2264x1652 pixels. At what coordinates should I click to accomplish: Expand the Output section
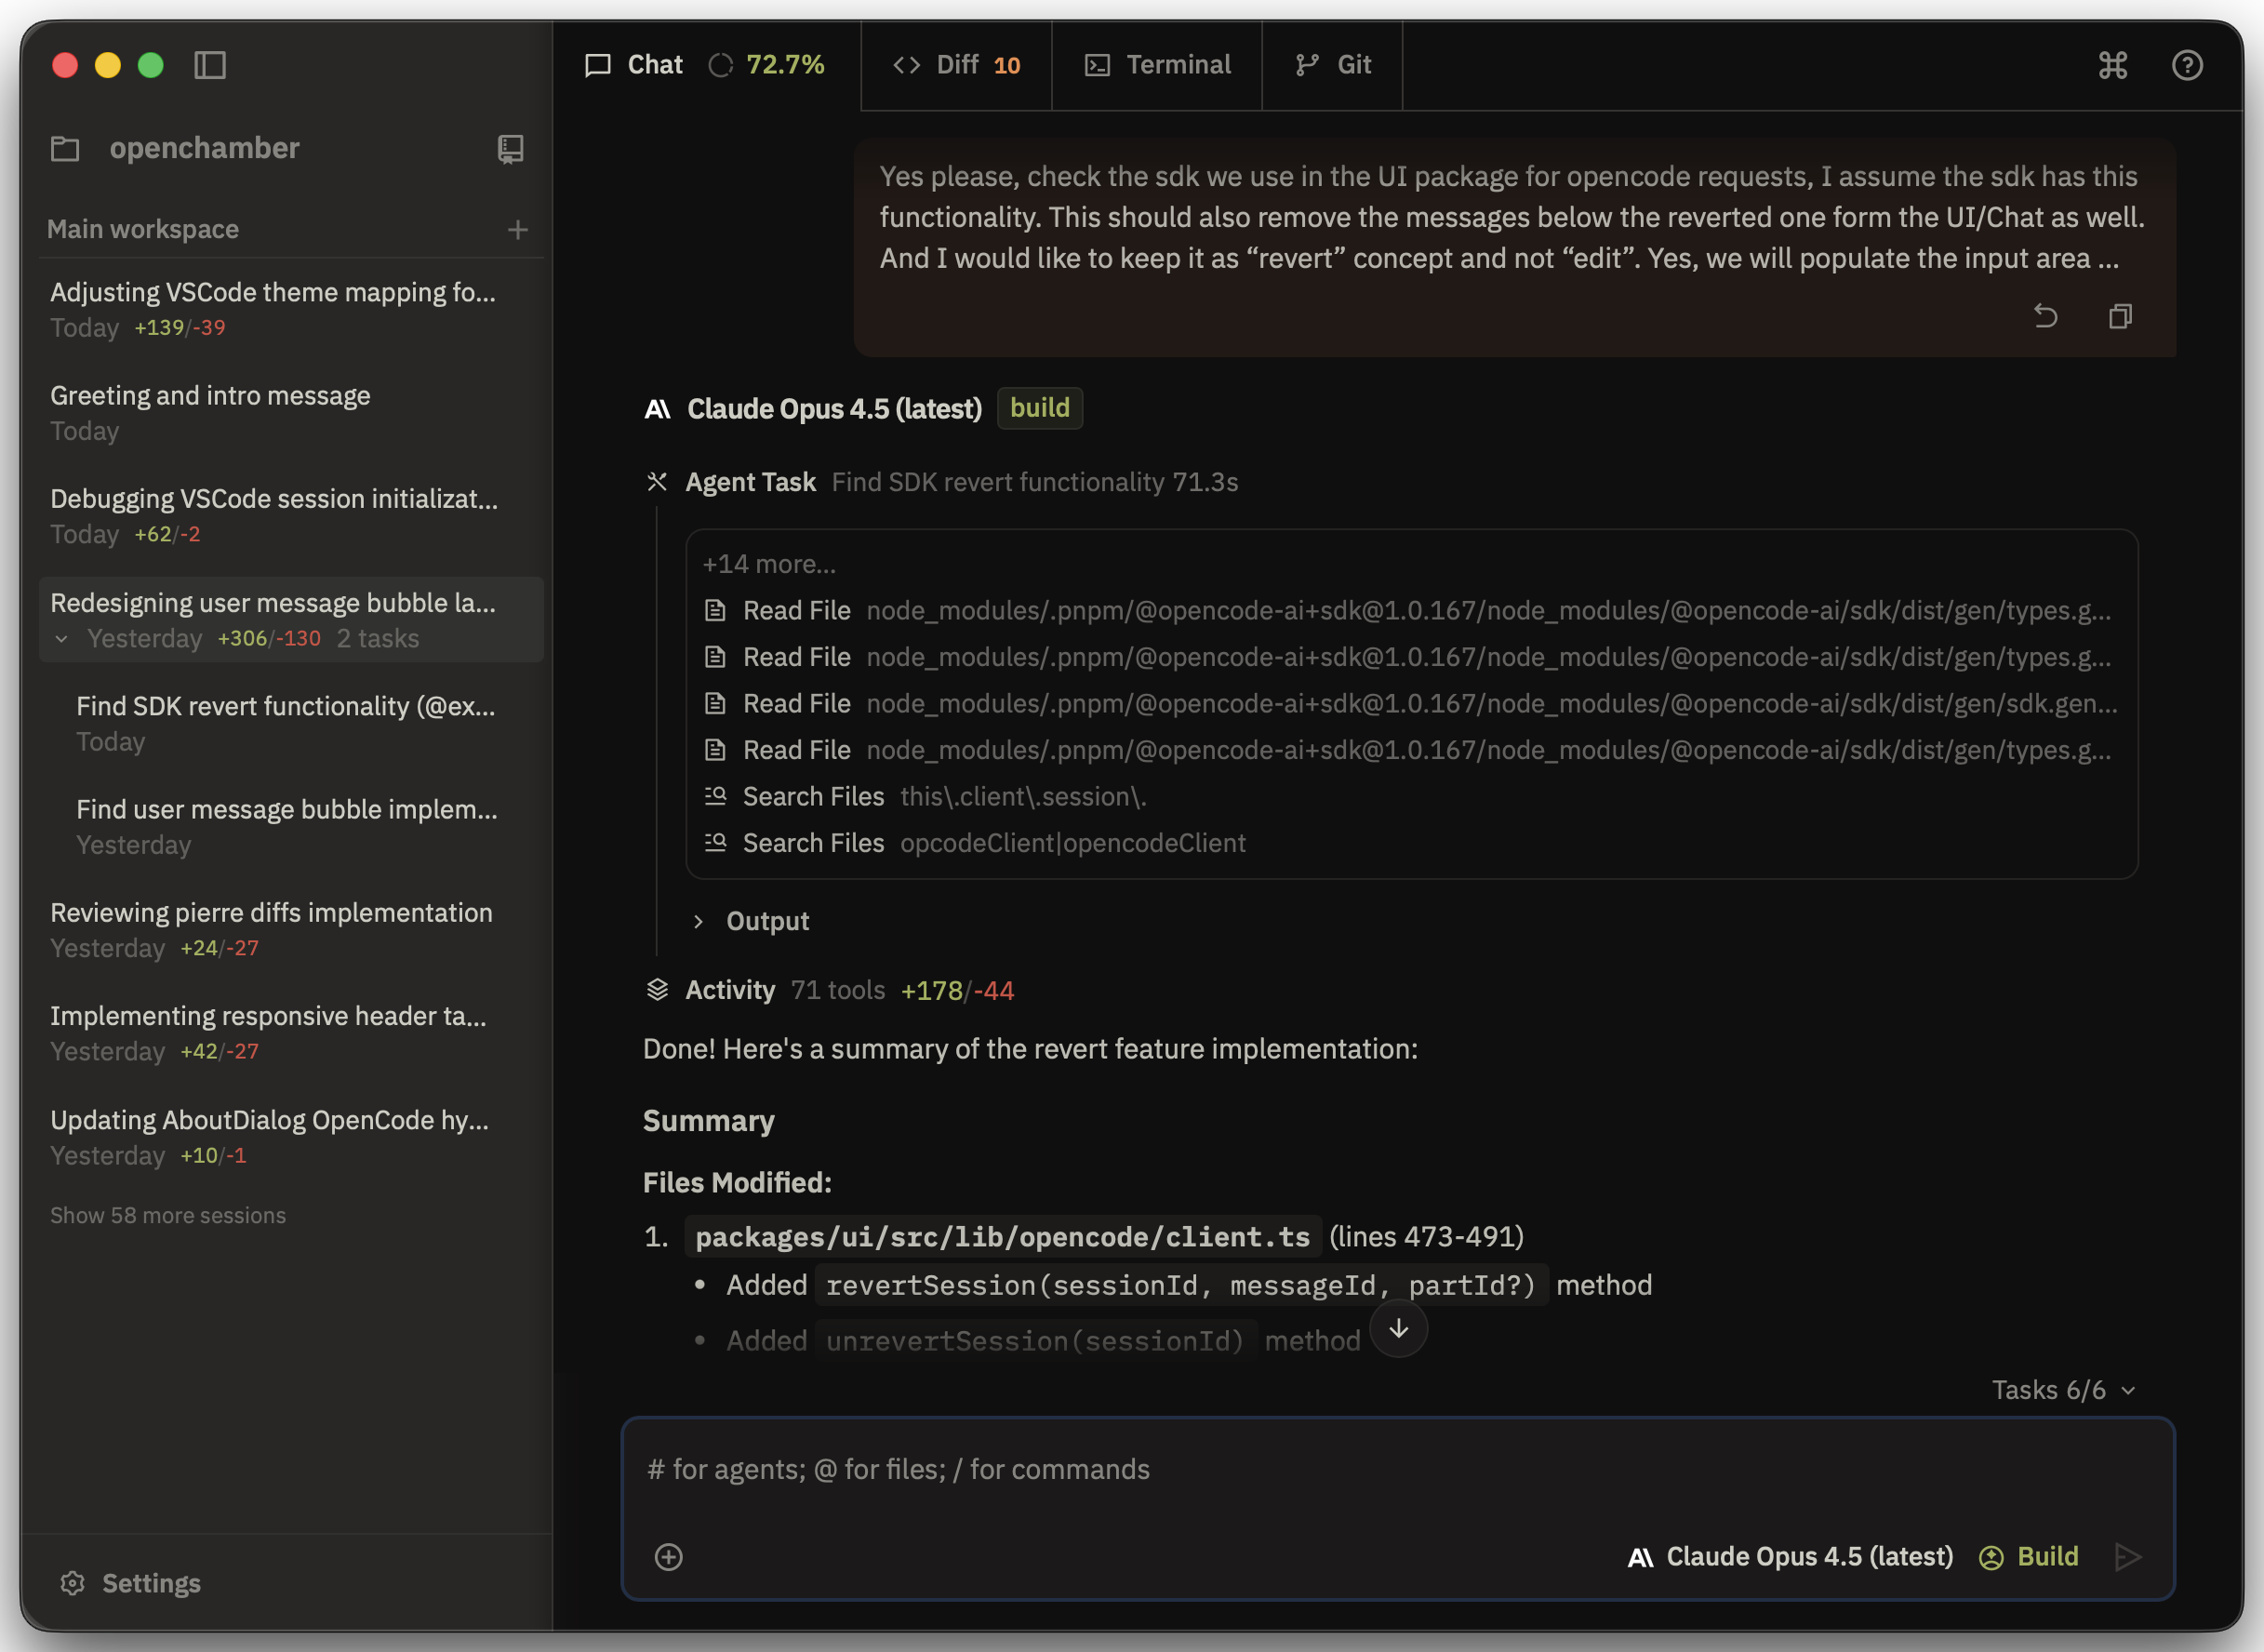pos(751,921)
